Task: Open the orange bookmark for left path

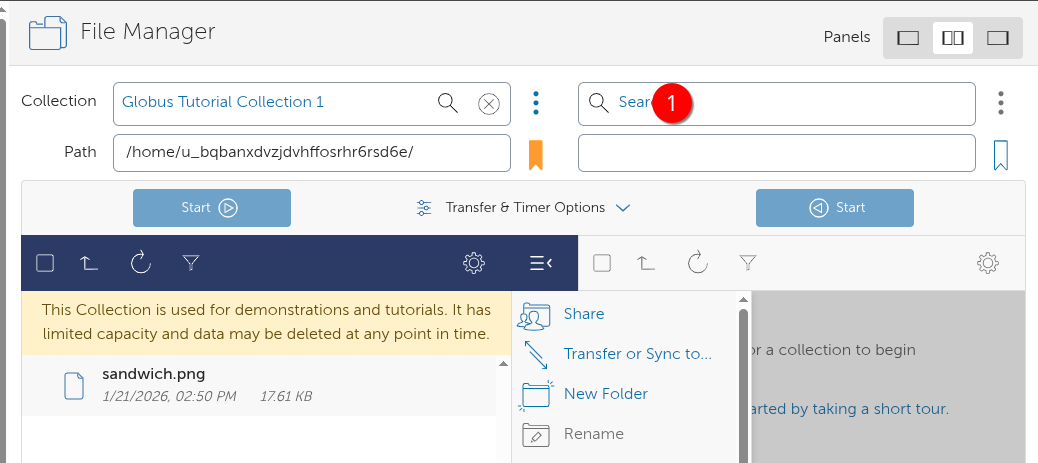Action: tap(536, 154)
